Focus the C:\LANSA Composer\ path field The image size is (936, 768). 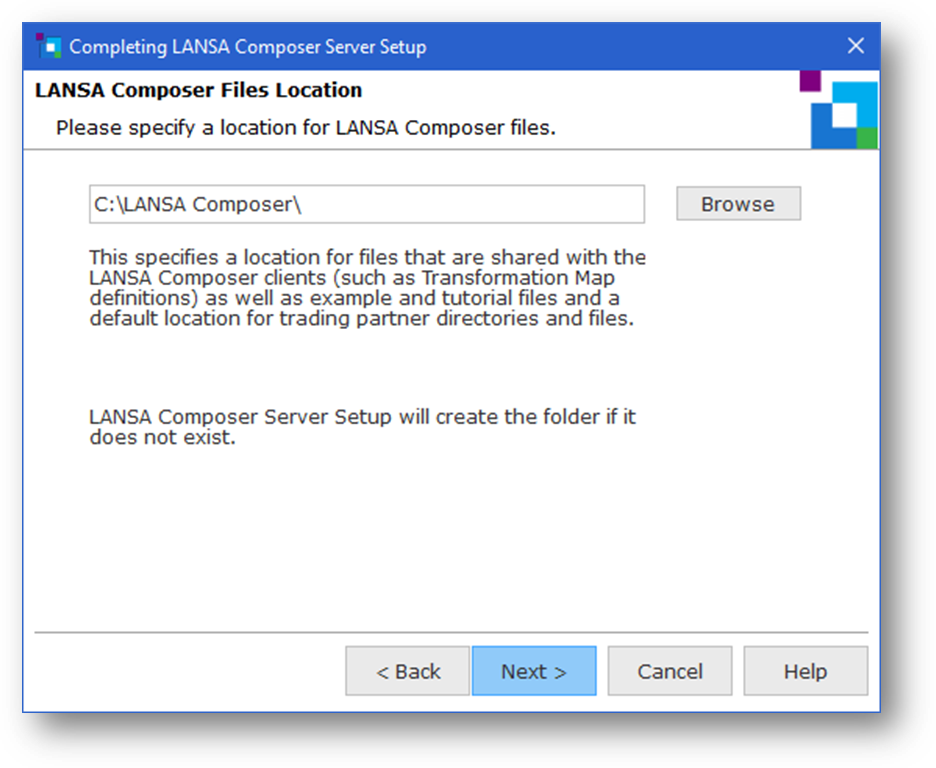point(366,204)
